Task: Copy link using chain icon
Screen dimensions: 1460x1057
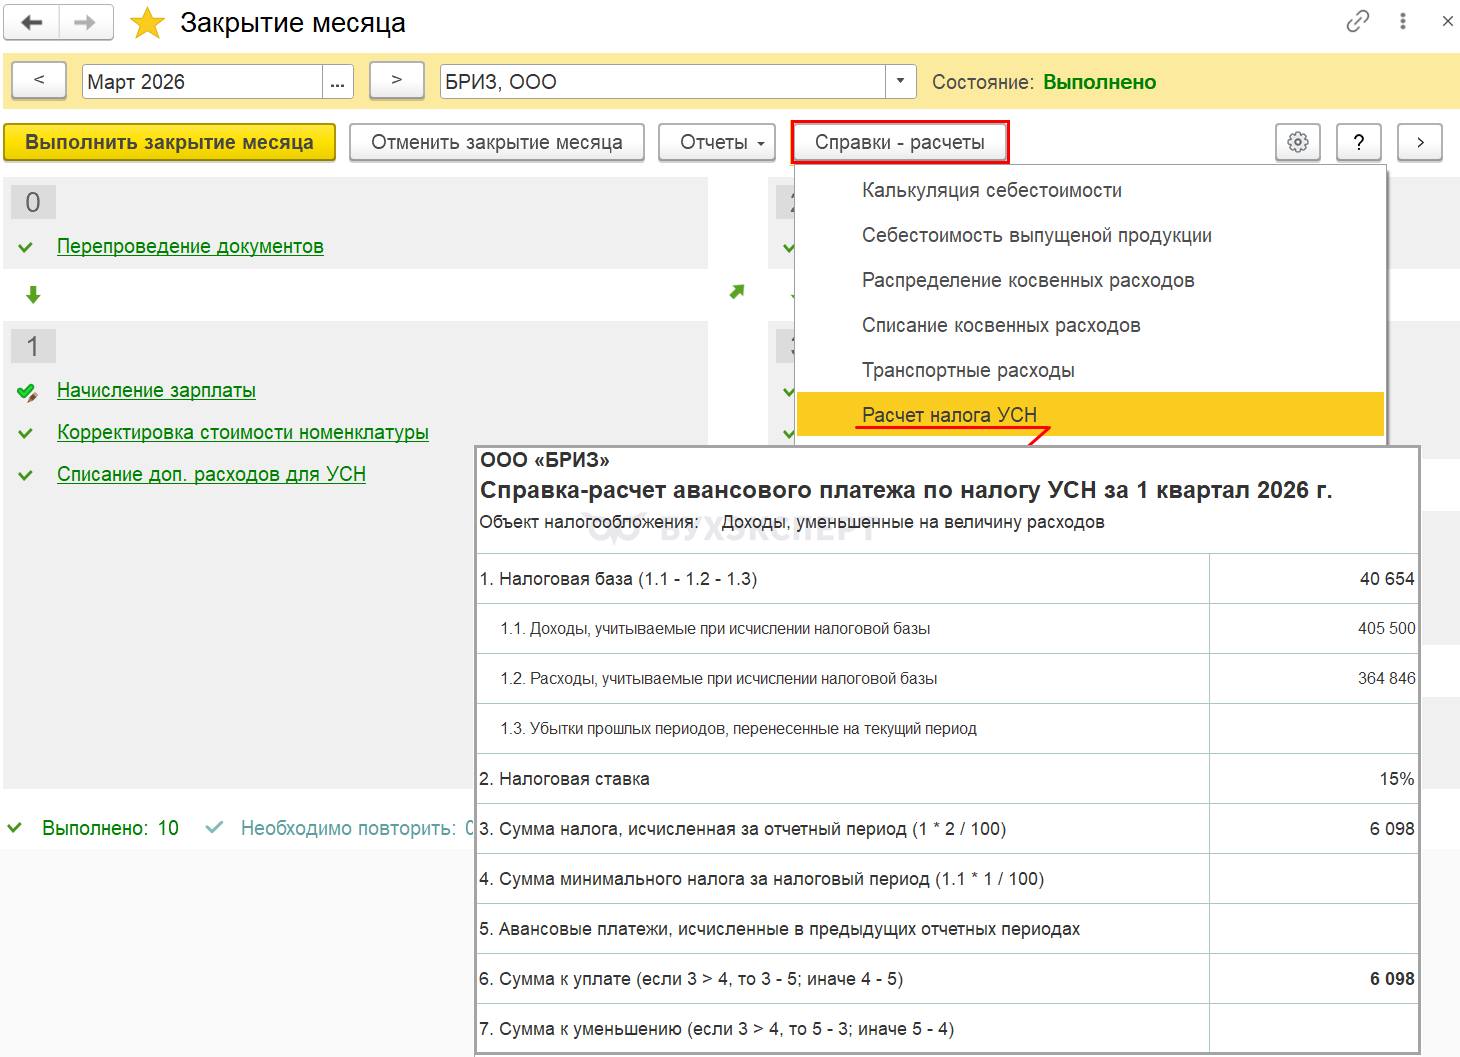Action: click(x=1357, y=21)
